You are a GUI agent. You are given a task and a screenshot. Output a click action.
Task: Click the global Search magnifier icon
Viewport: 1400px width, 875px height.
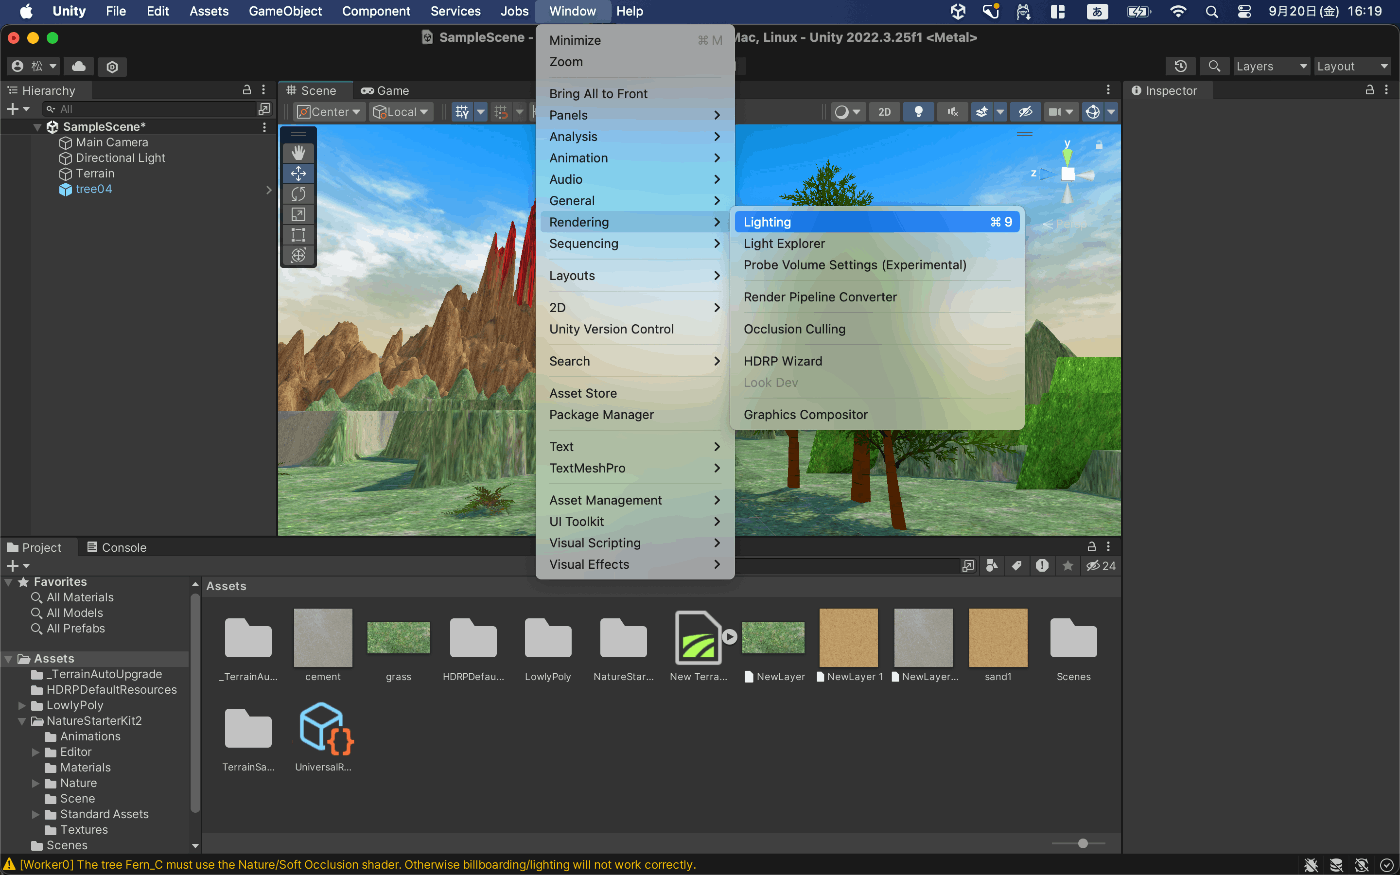[x=1214, y=66]
